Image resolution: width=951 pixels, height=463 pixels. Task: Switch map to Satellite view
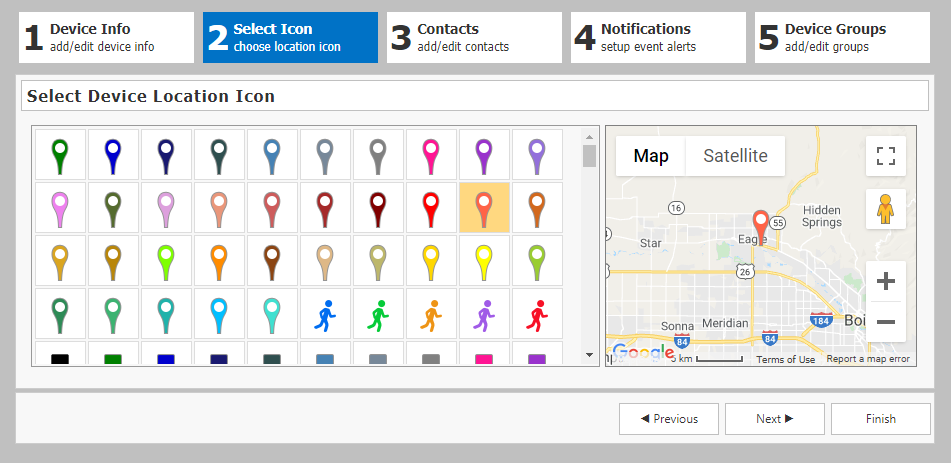tap(735, 156)
